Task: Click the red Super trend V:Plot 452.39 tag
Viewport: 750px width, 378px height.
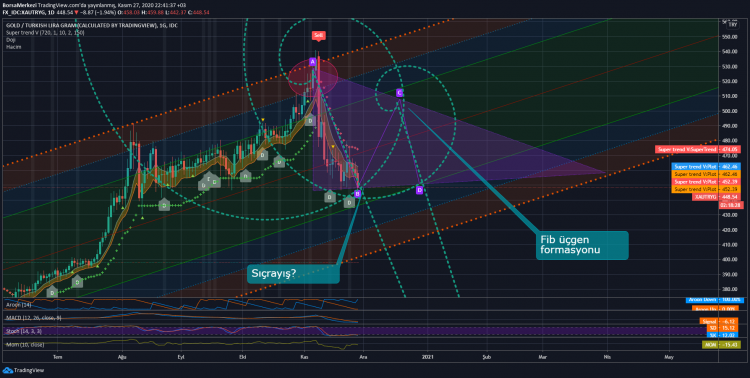Action: click(706, 182)
